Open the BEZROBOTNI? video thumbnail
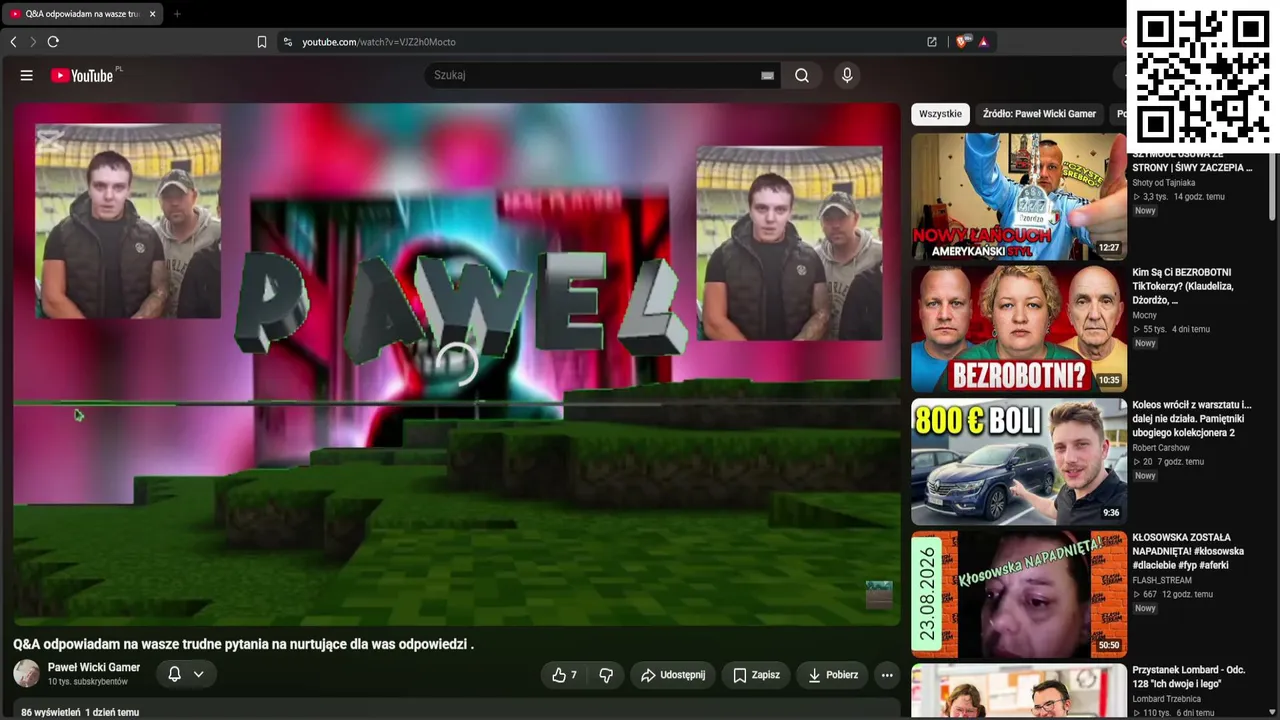Screen dimensions: 1280x720 1018,329
